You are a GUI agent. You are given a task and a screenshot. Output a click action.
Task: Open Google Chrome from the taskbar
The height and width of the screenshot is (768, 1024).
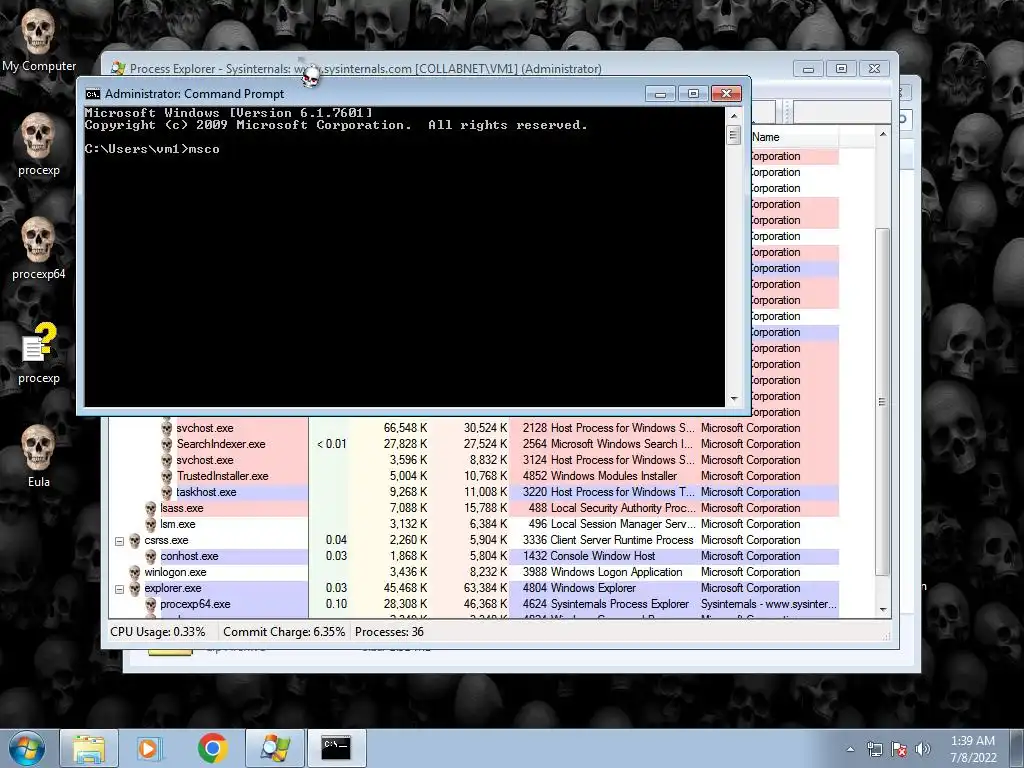pos(213,748)
